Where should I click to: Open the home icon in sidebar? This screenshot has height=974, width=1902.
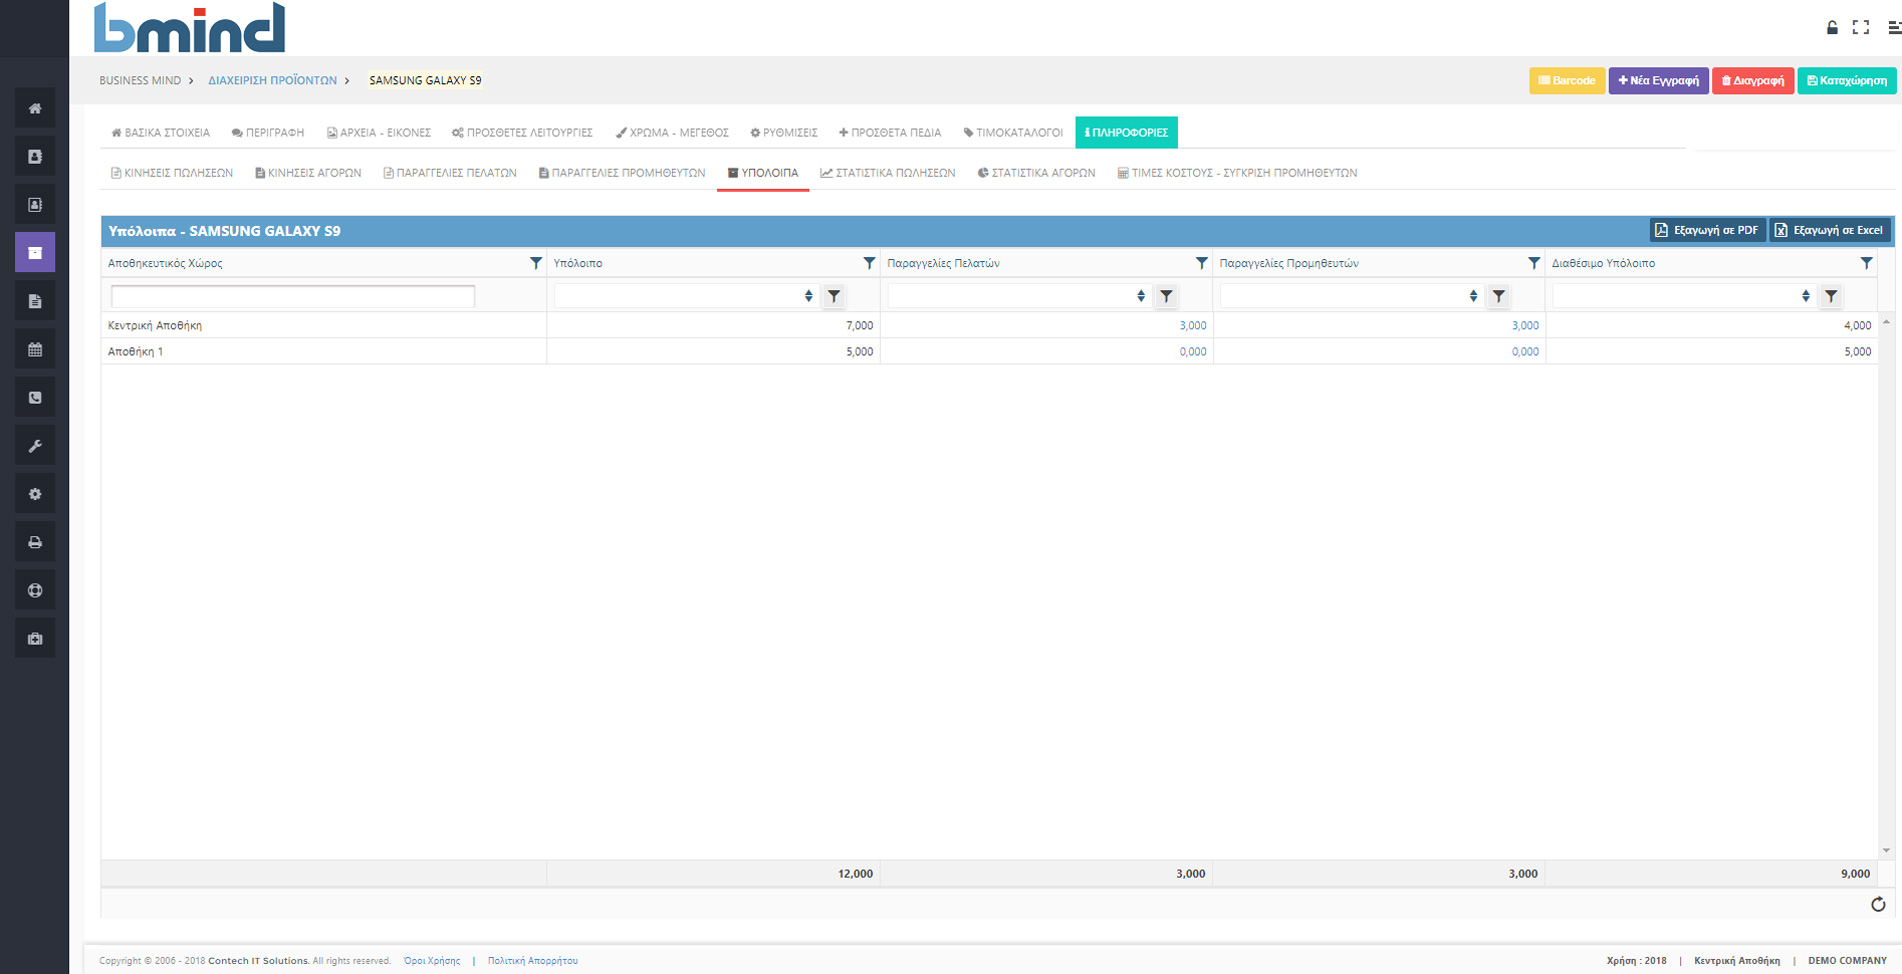[x=35, y=108]
